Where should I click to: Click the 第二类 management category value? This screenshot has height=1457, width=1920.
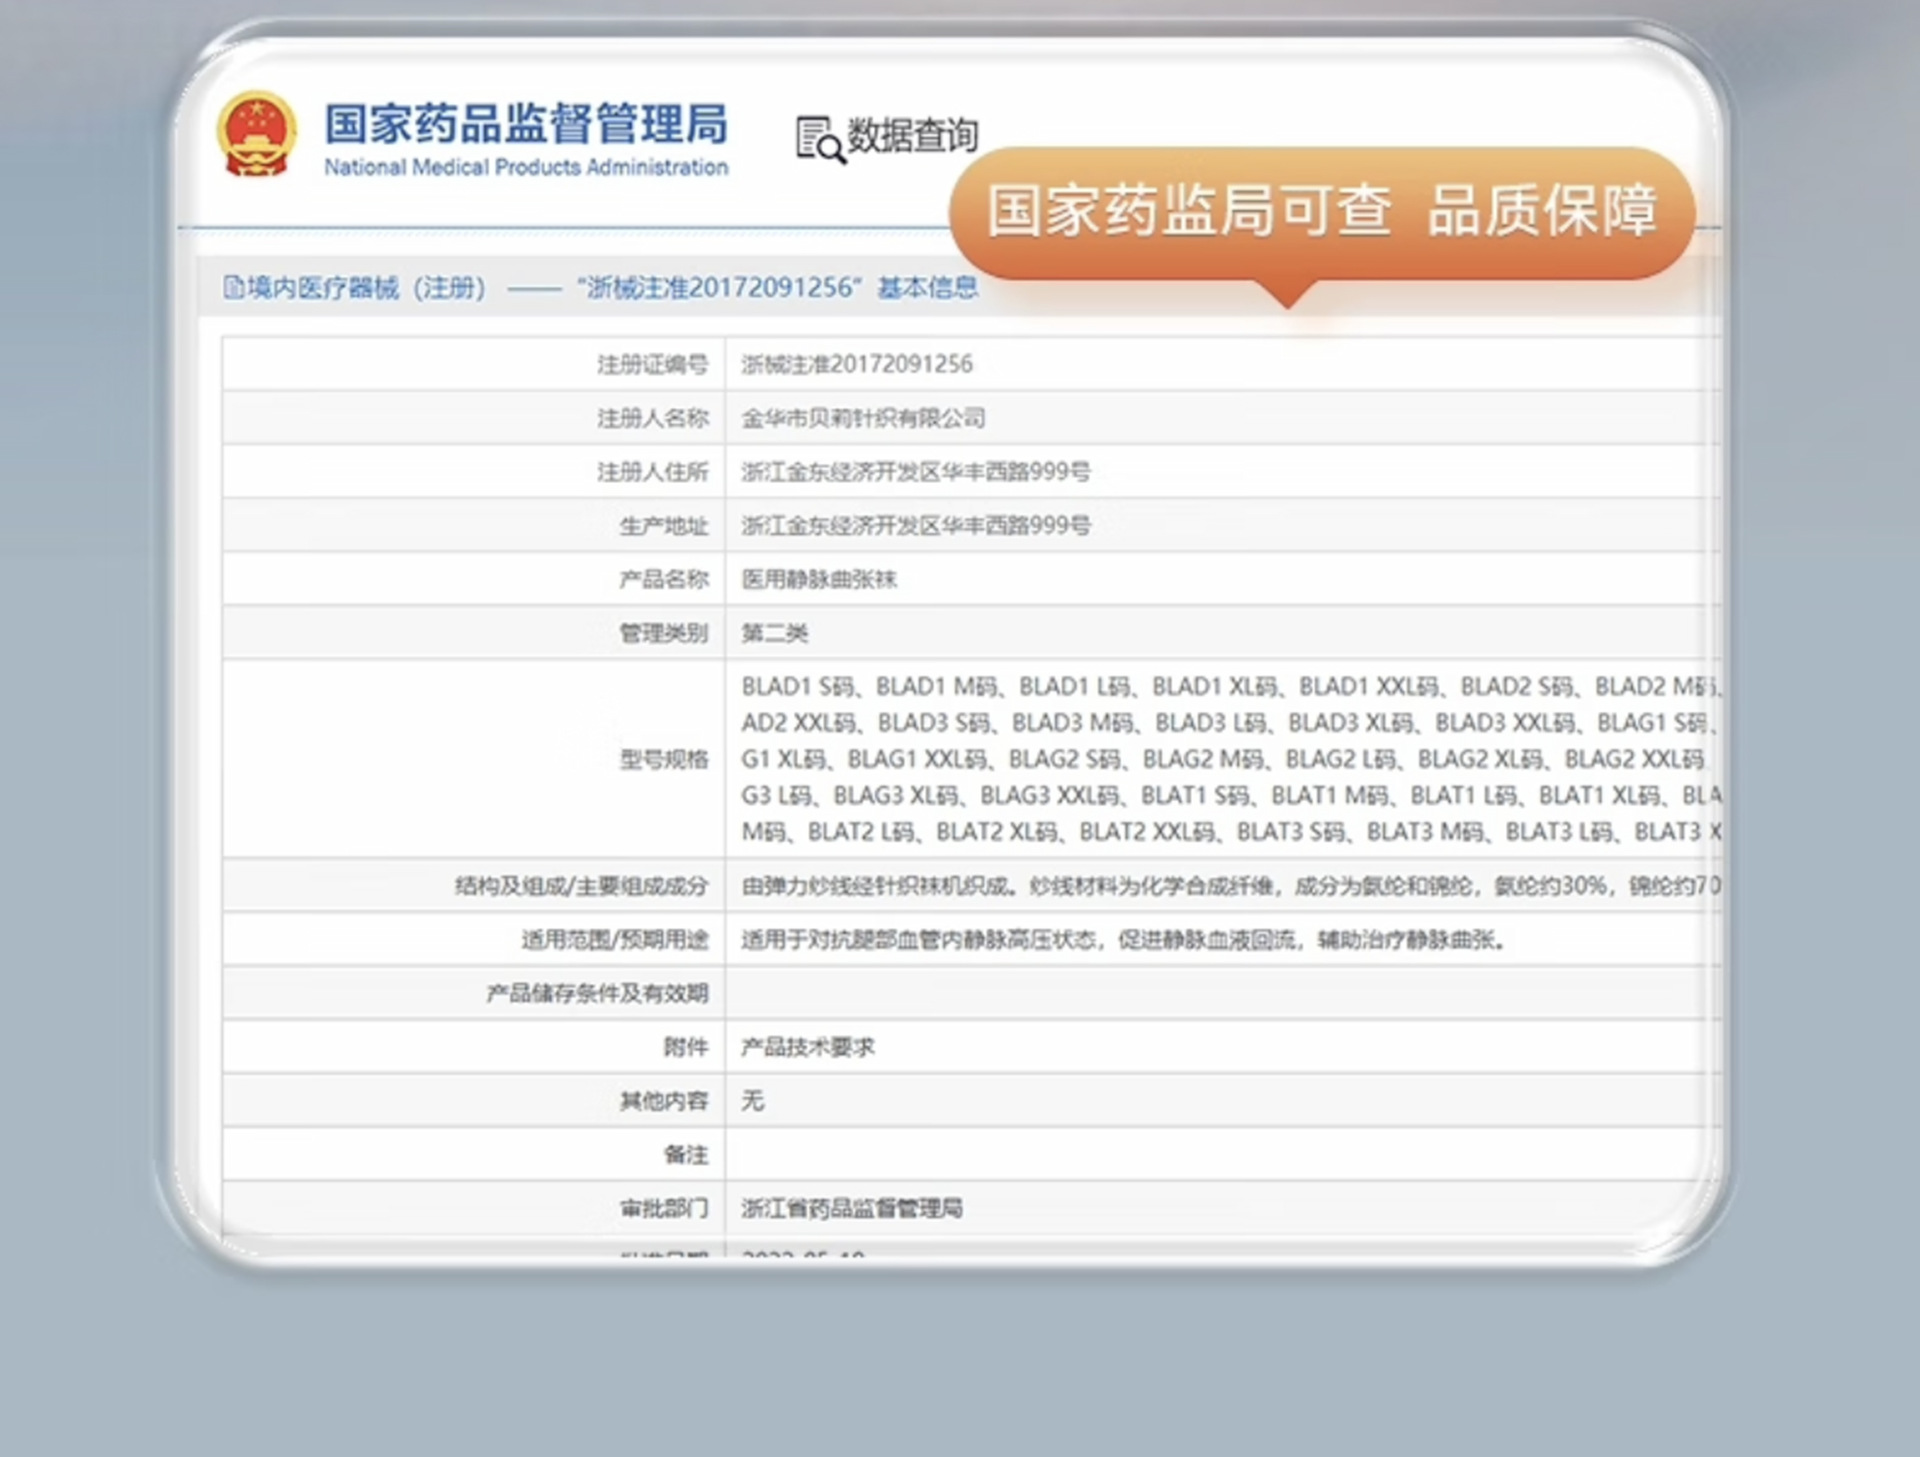(774, 633)
